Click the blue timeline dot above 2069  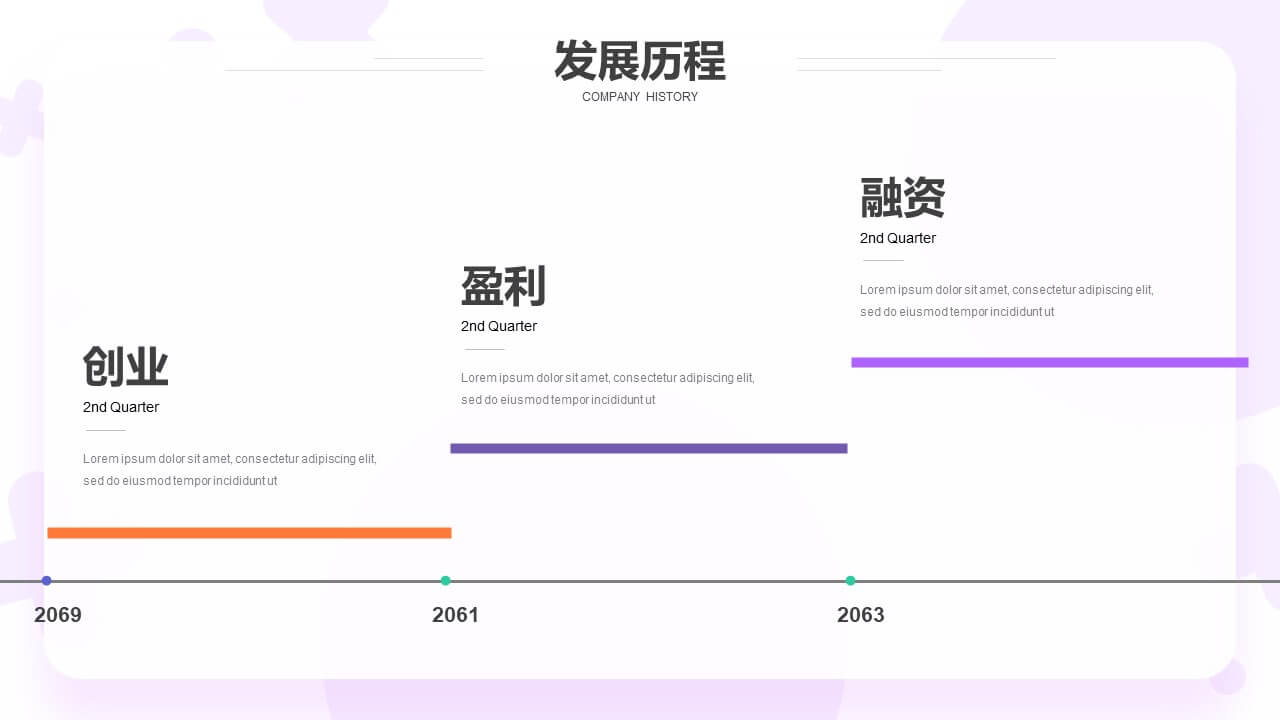point(46,581)
